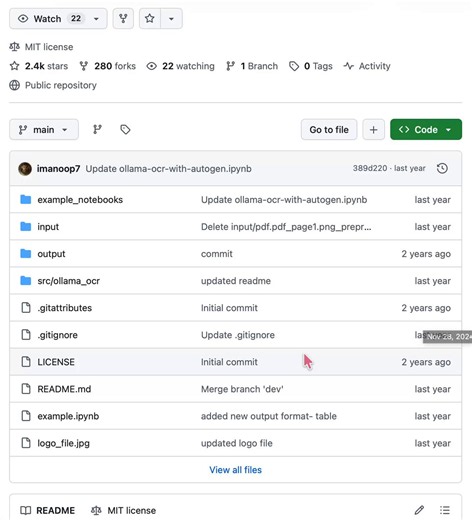This screenshot has width=472, height=520.
Task: Edit the README with the pencil icon
Action: [x=419, y=510]
